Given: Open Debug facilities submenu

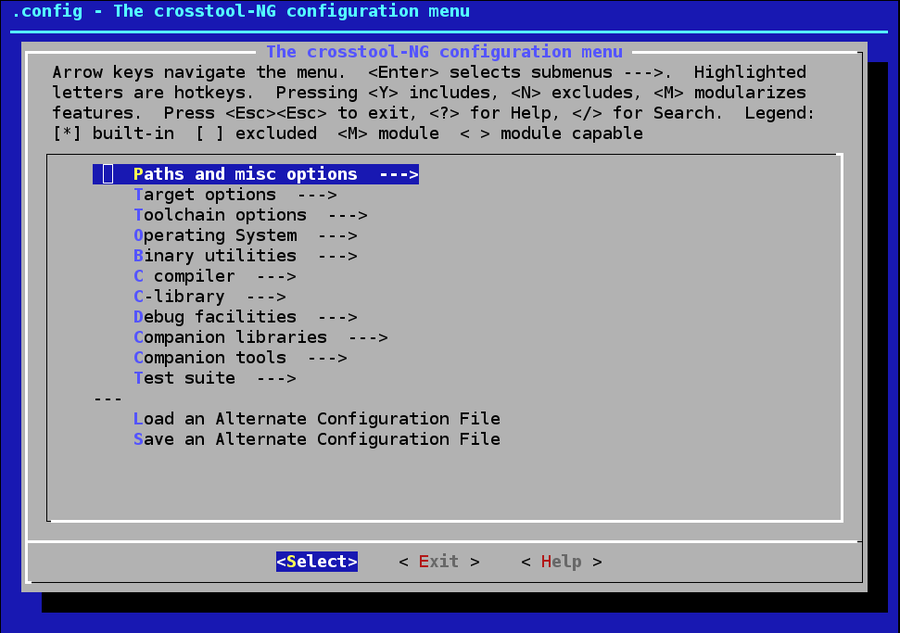Looking at the screenshot, I should coord(246,317).
